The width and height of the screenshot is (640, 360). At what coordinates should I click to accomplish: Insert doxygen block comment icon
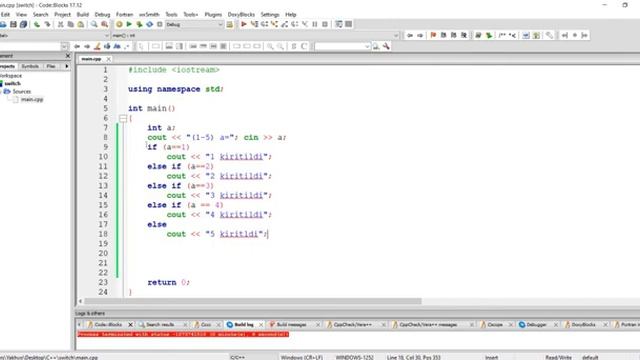(x=502, y=36)
